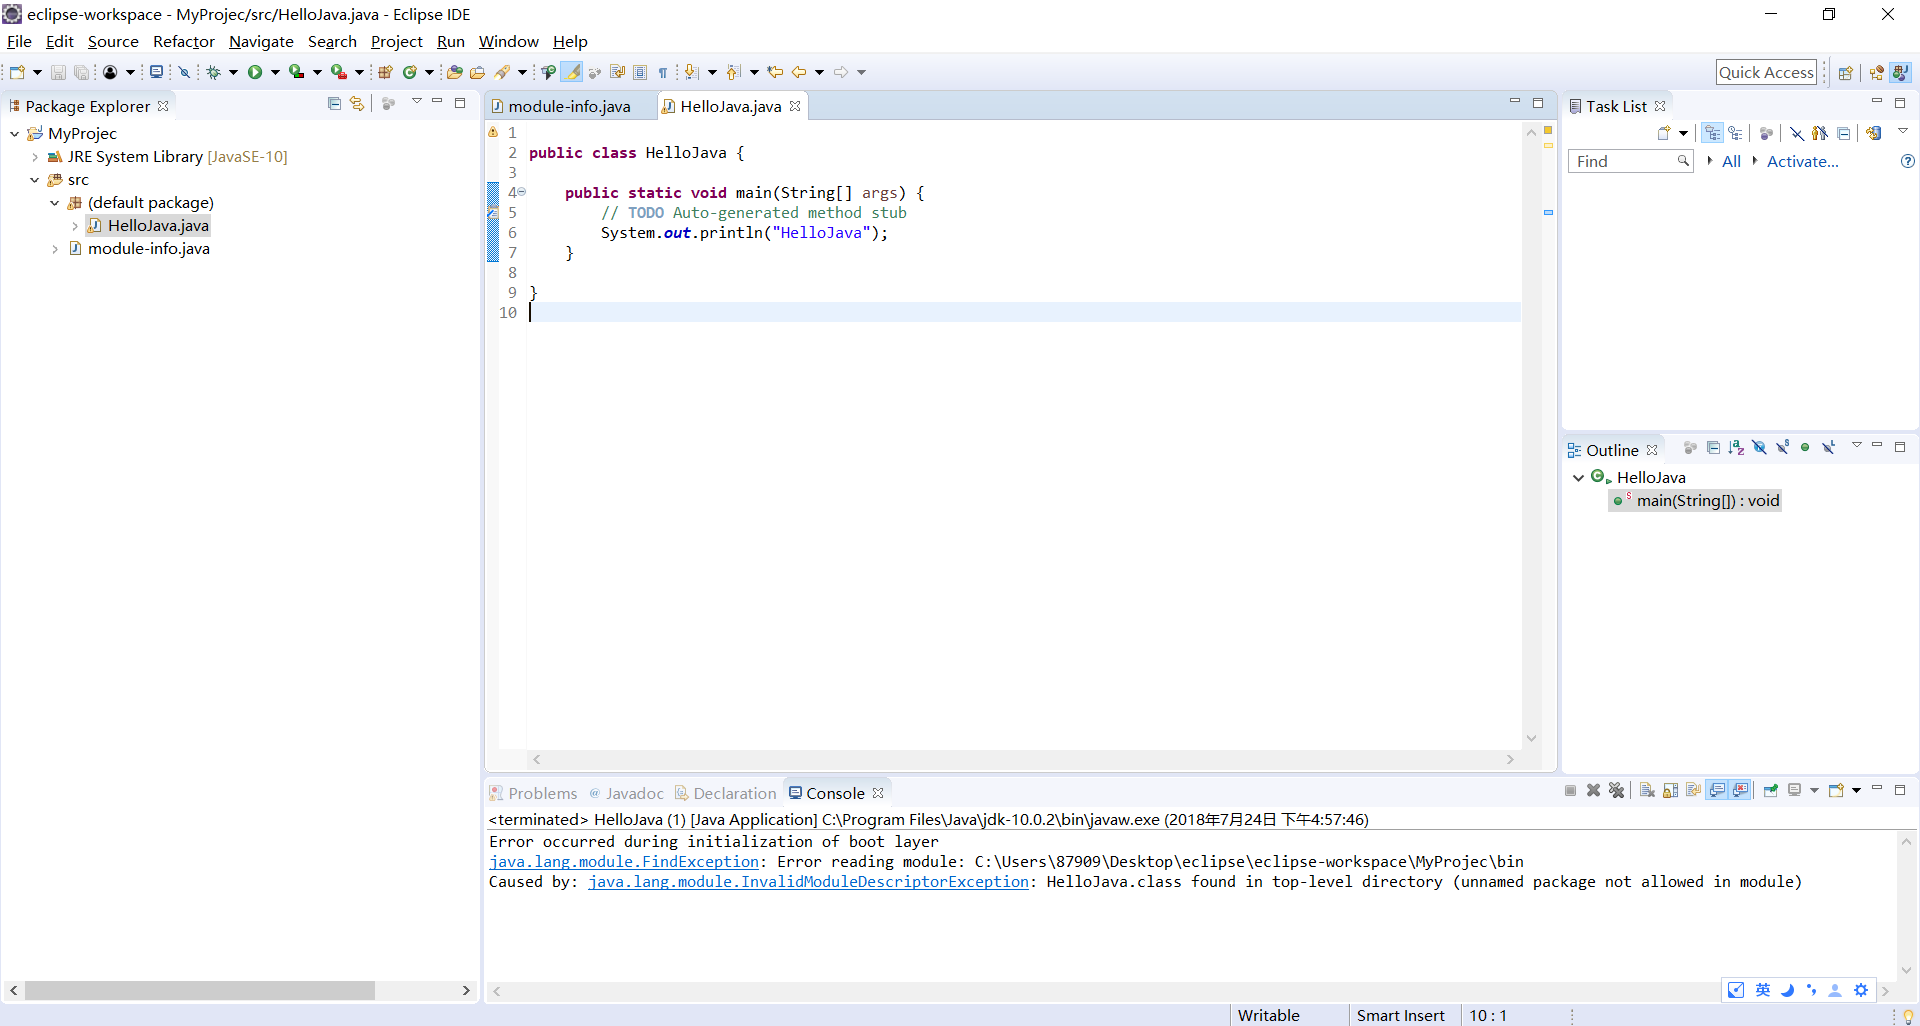The height and width of the screenshot is (1026, 1920).
Task: Toggle Hide Non-Public Members in Outline
Action: click(1805, 447)
